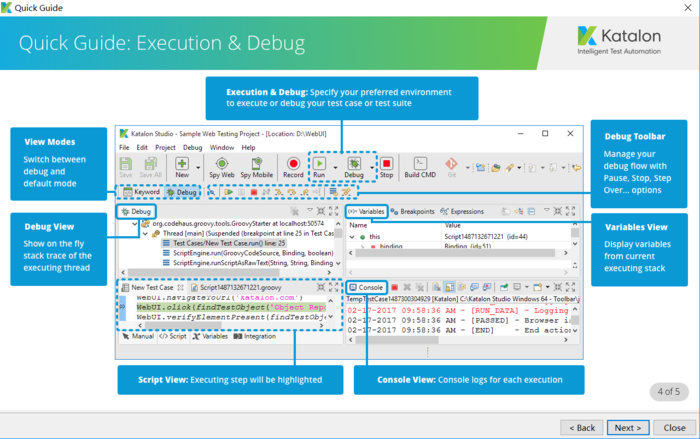This screenshot has width=700, height=439.
Task: Collapse the 'this' variable row
Action: click(352, 237)
